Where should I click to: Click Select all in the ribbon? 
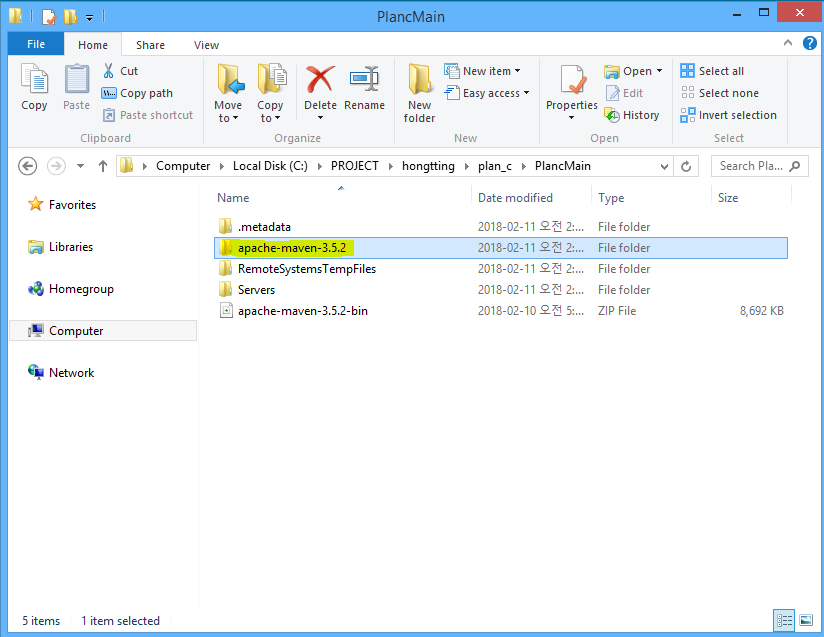[712, 71]
